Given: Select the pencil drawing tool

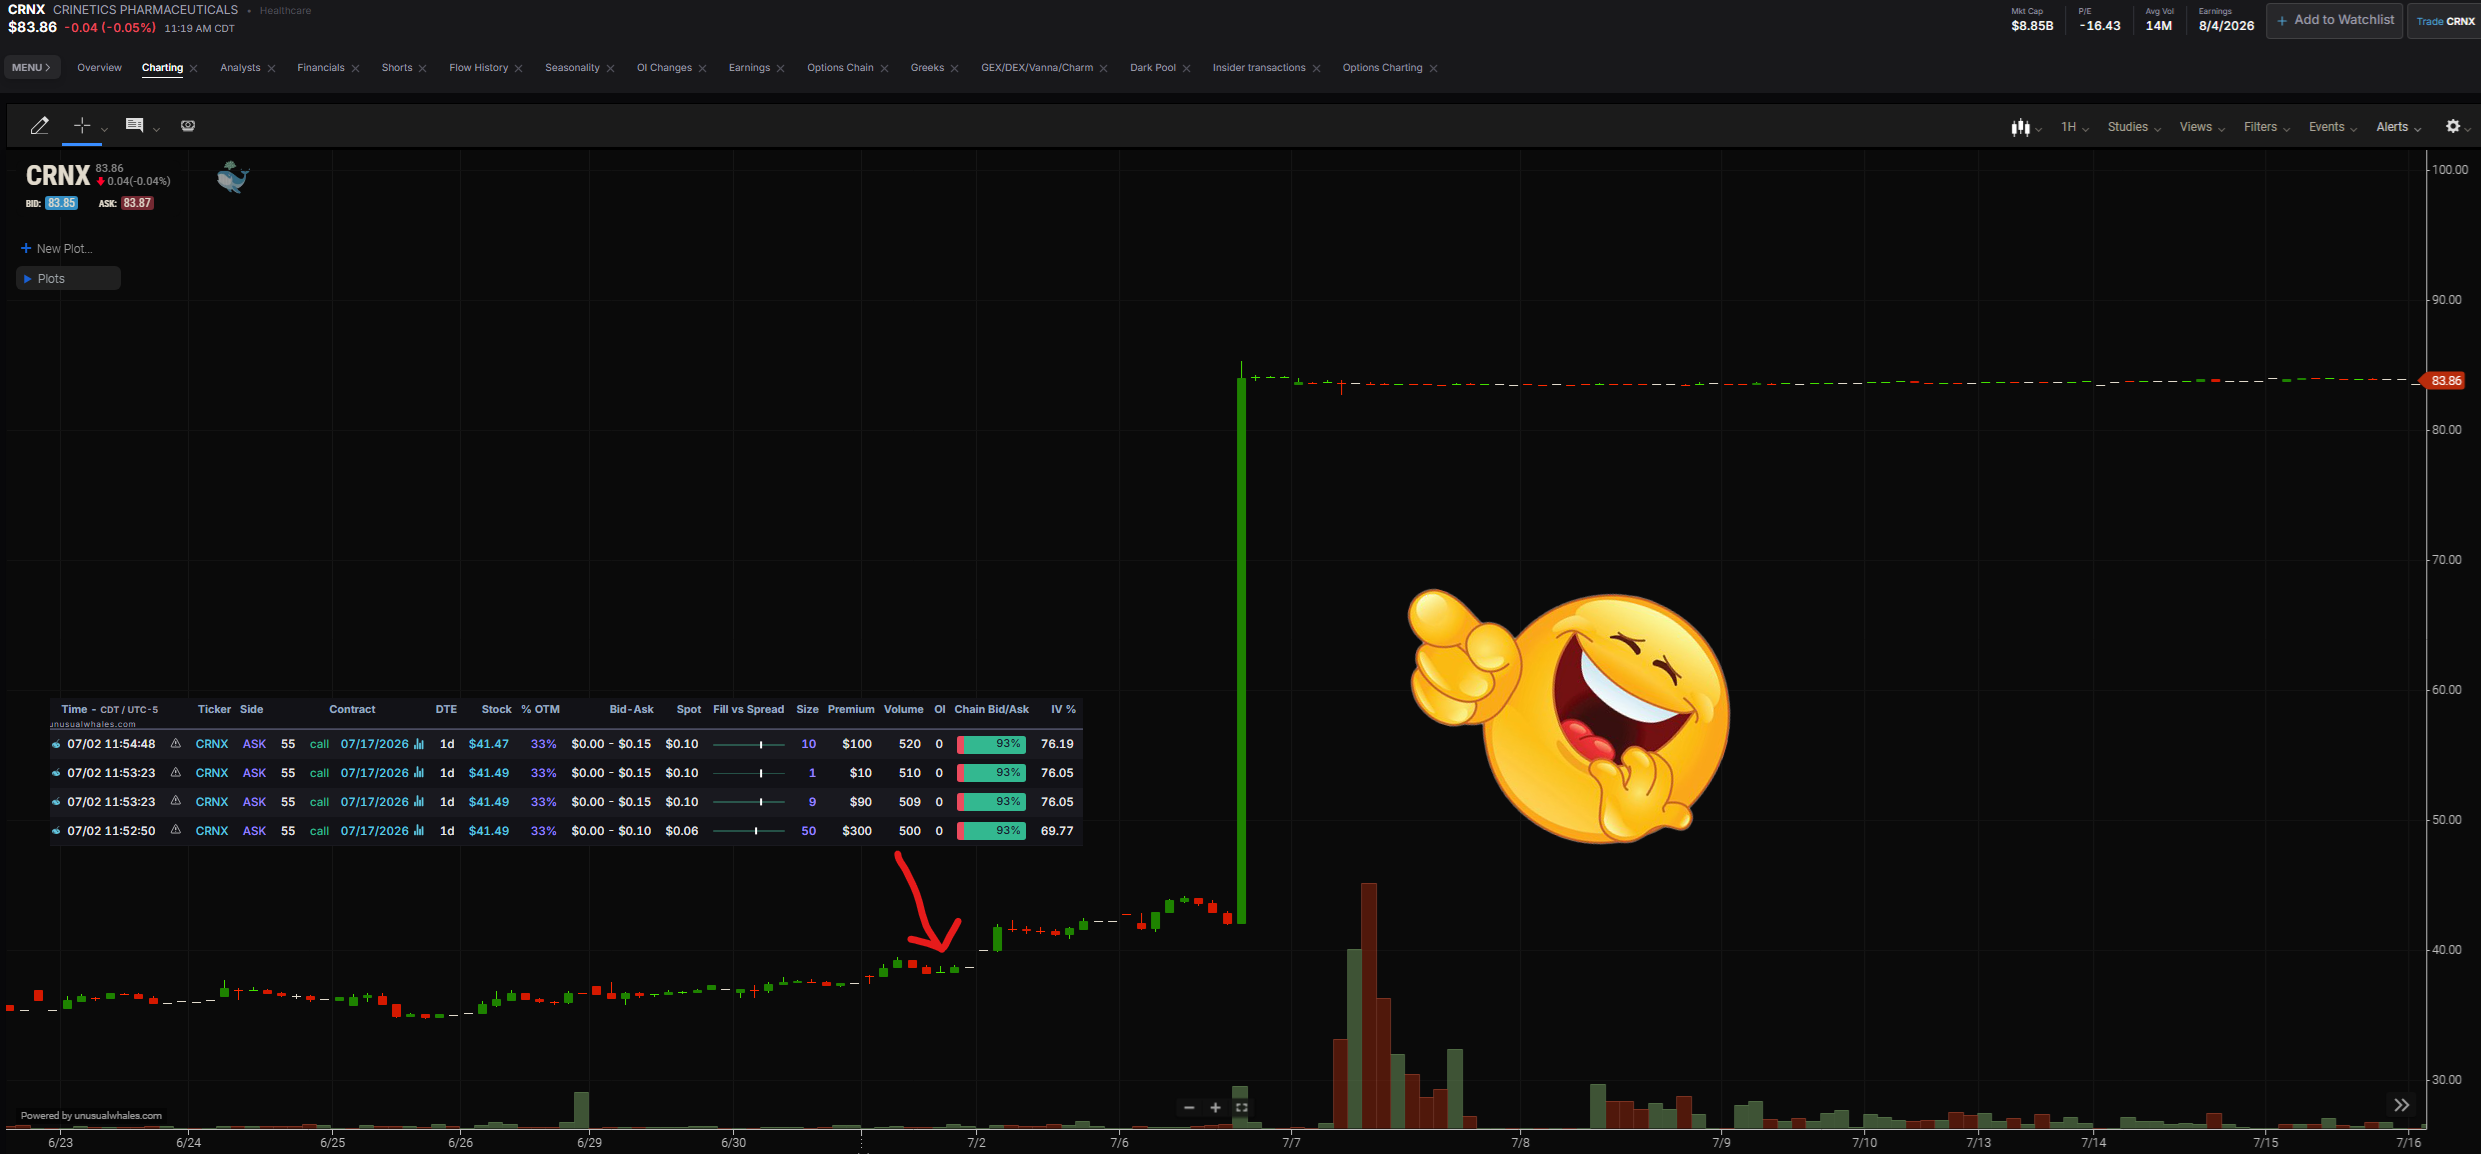Looking at the screenshot, I should [x=40, y=125].
